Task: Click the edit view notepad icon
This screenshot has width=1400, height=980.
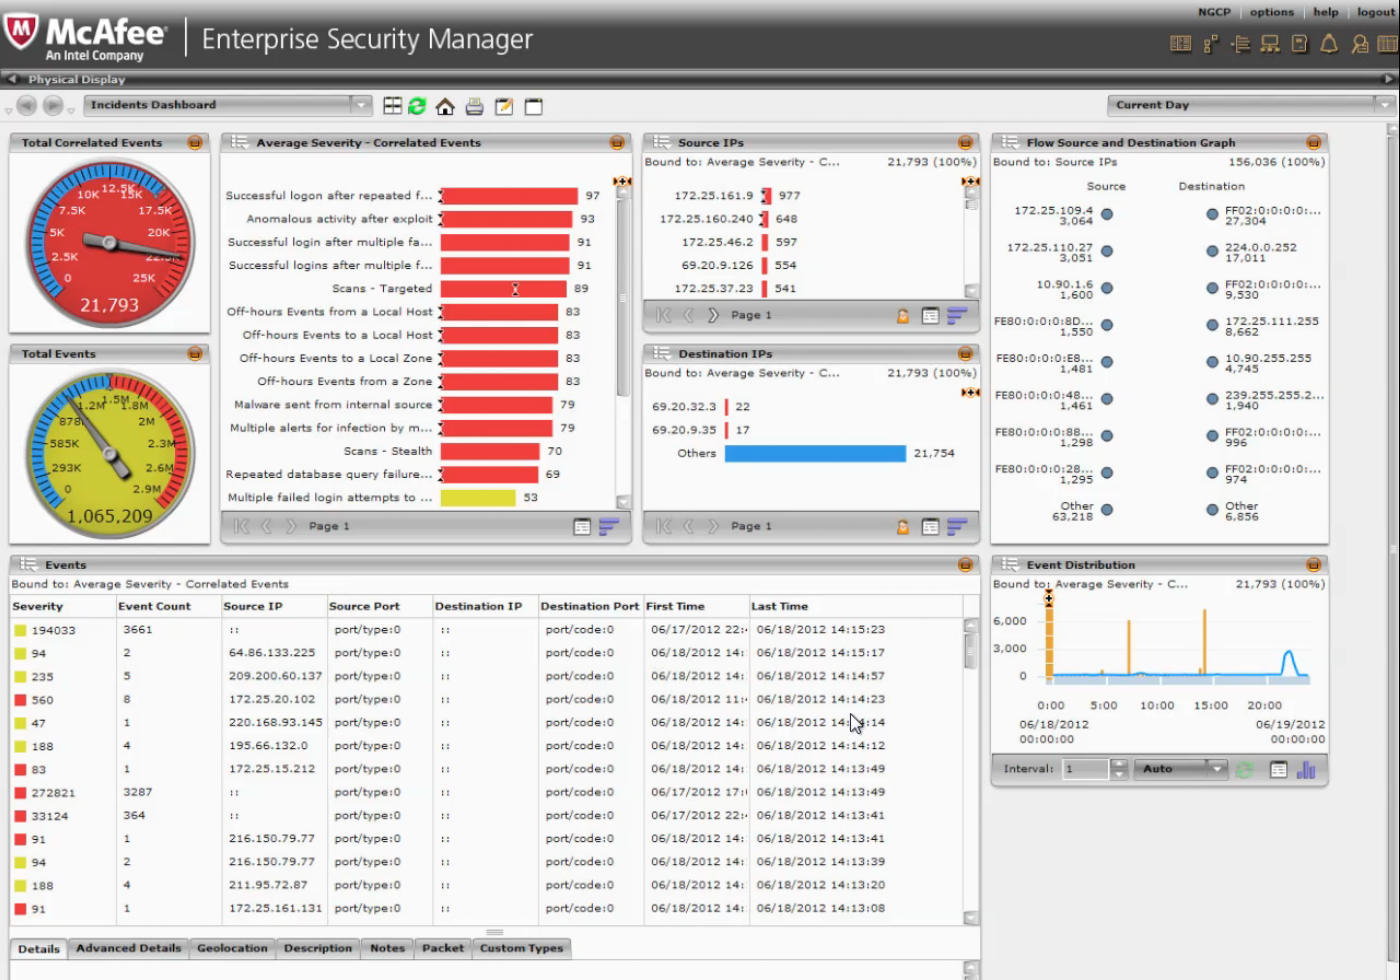Action: pos(504,106)
